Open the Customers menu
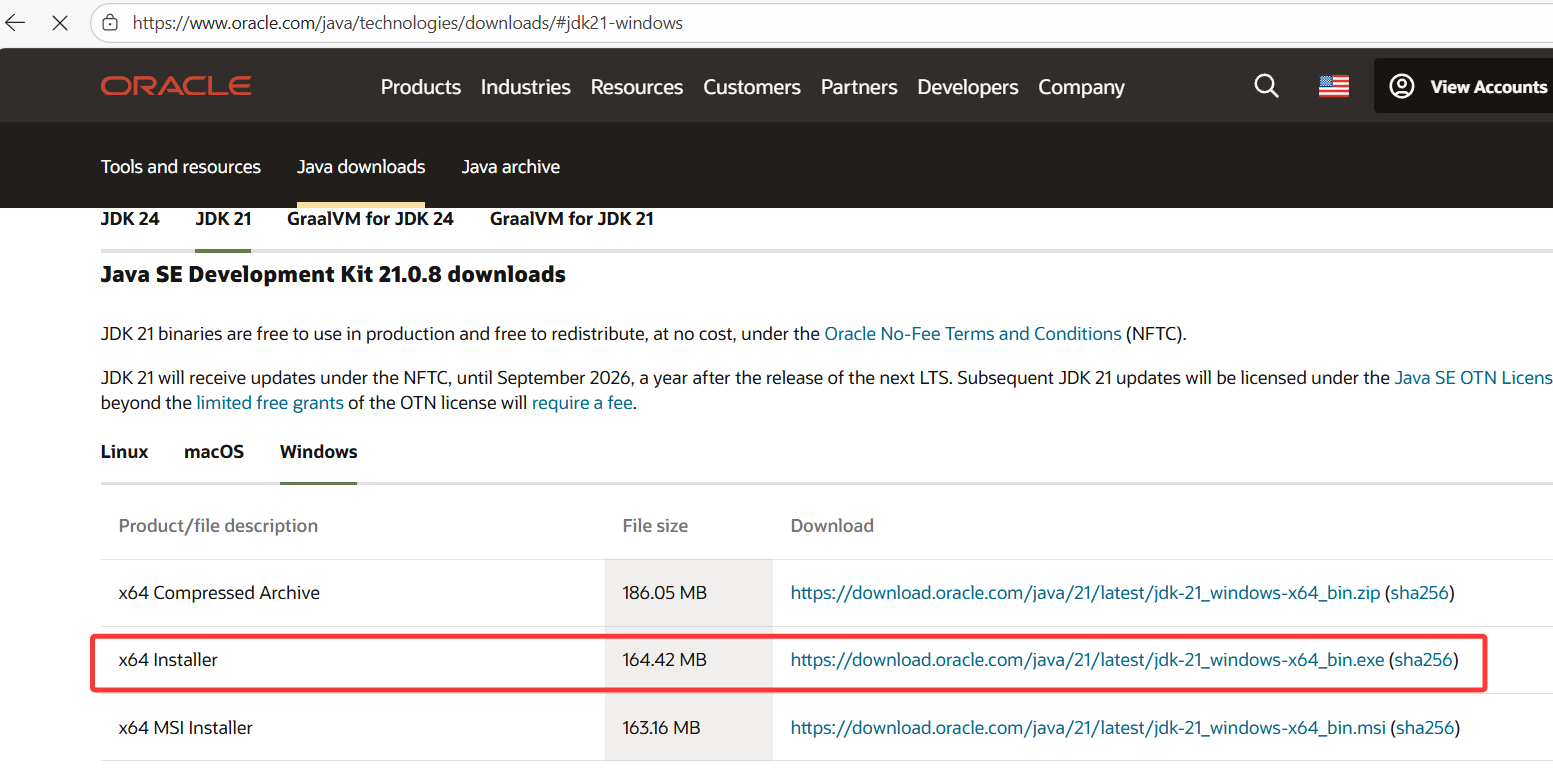Screen dimensions: 1553x773 (752, 87)
